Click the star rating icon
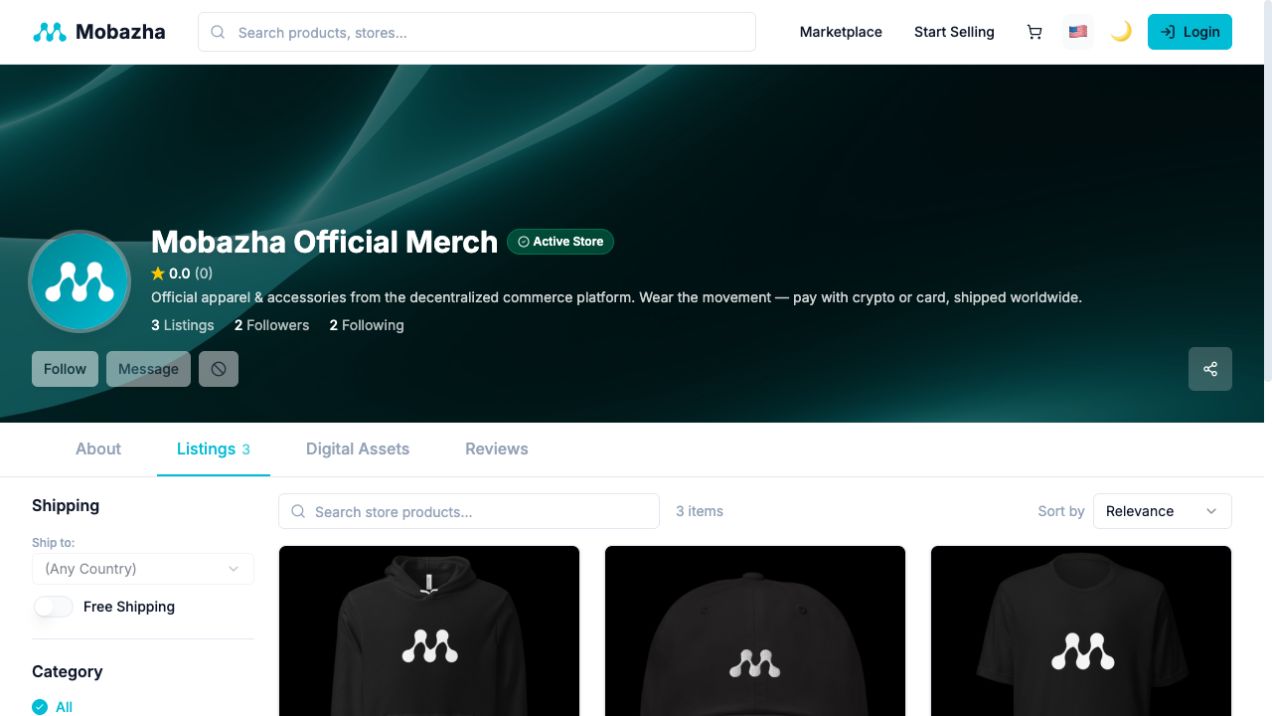The image size is (1272, 716). (x=158, y=273)
